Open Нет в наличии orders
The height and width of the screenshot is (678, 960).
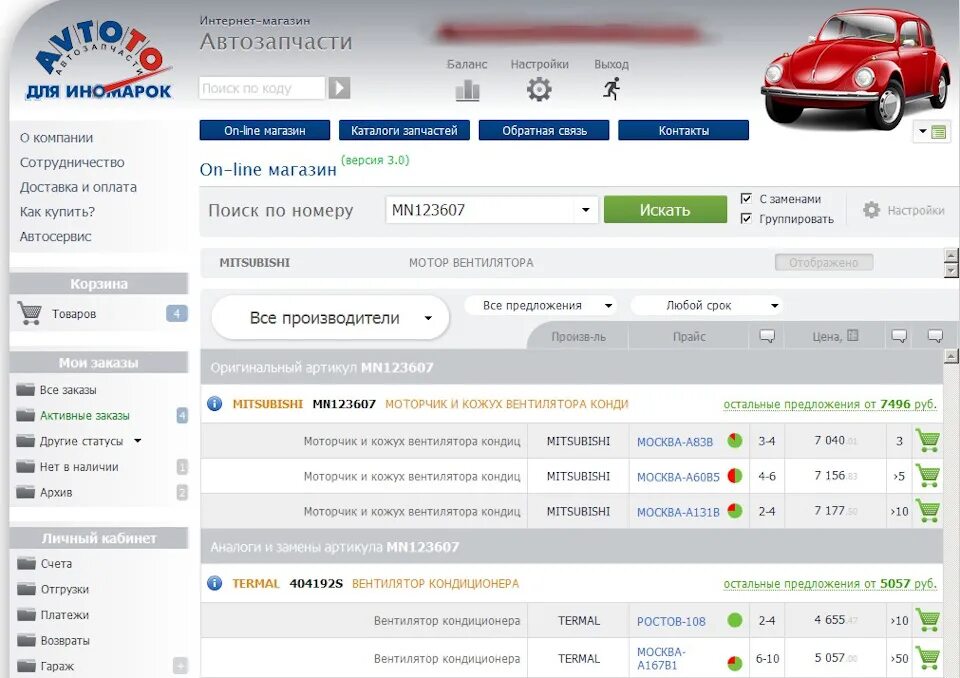click(x=79, y=467)
